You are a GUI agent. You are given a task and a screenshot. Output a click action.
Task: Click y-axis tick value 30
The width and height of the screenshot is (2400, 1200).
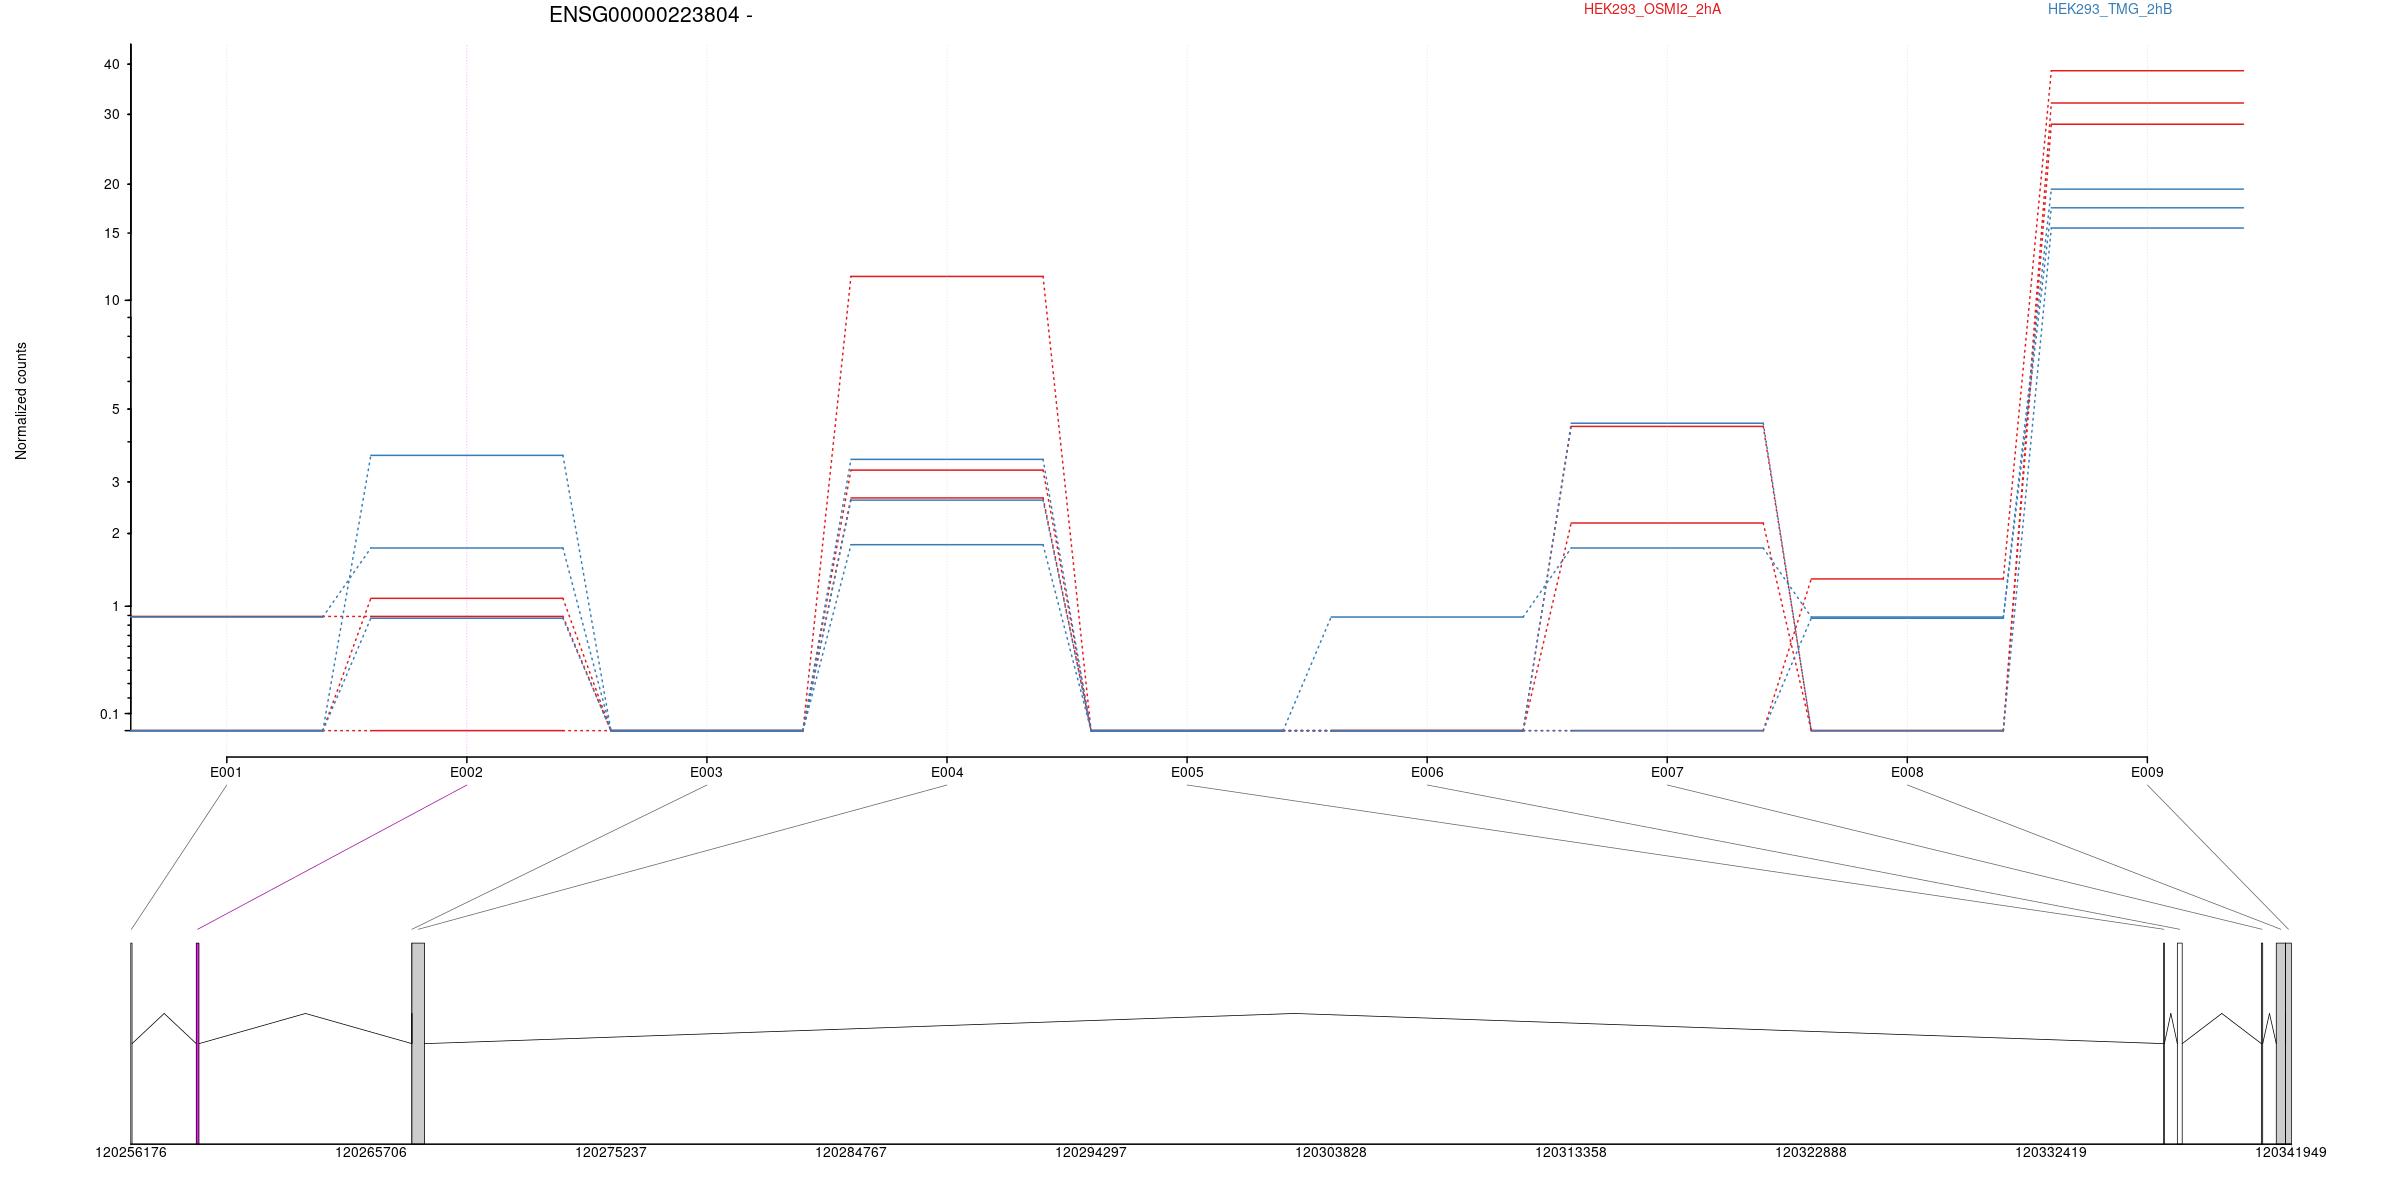tap(111, 114)
